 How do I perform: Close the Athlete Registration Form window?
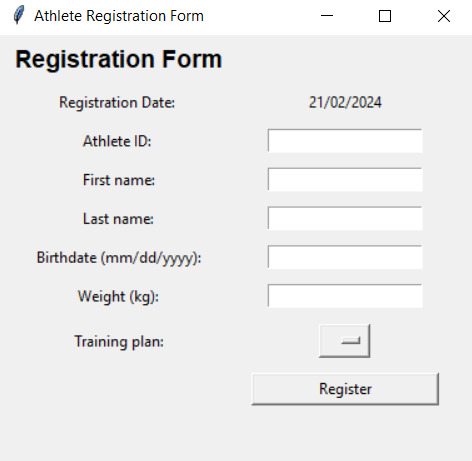444,16
